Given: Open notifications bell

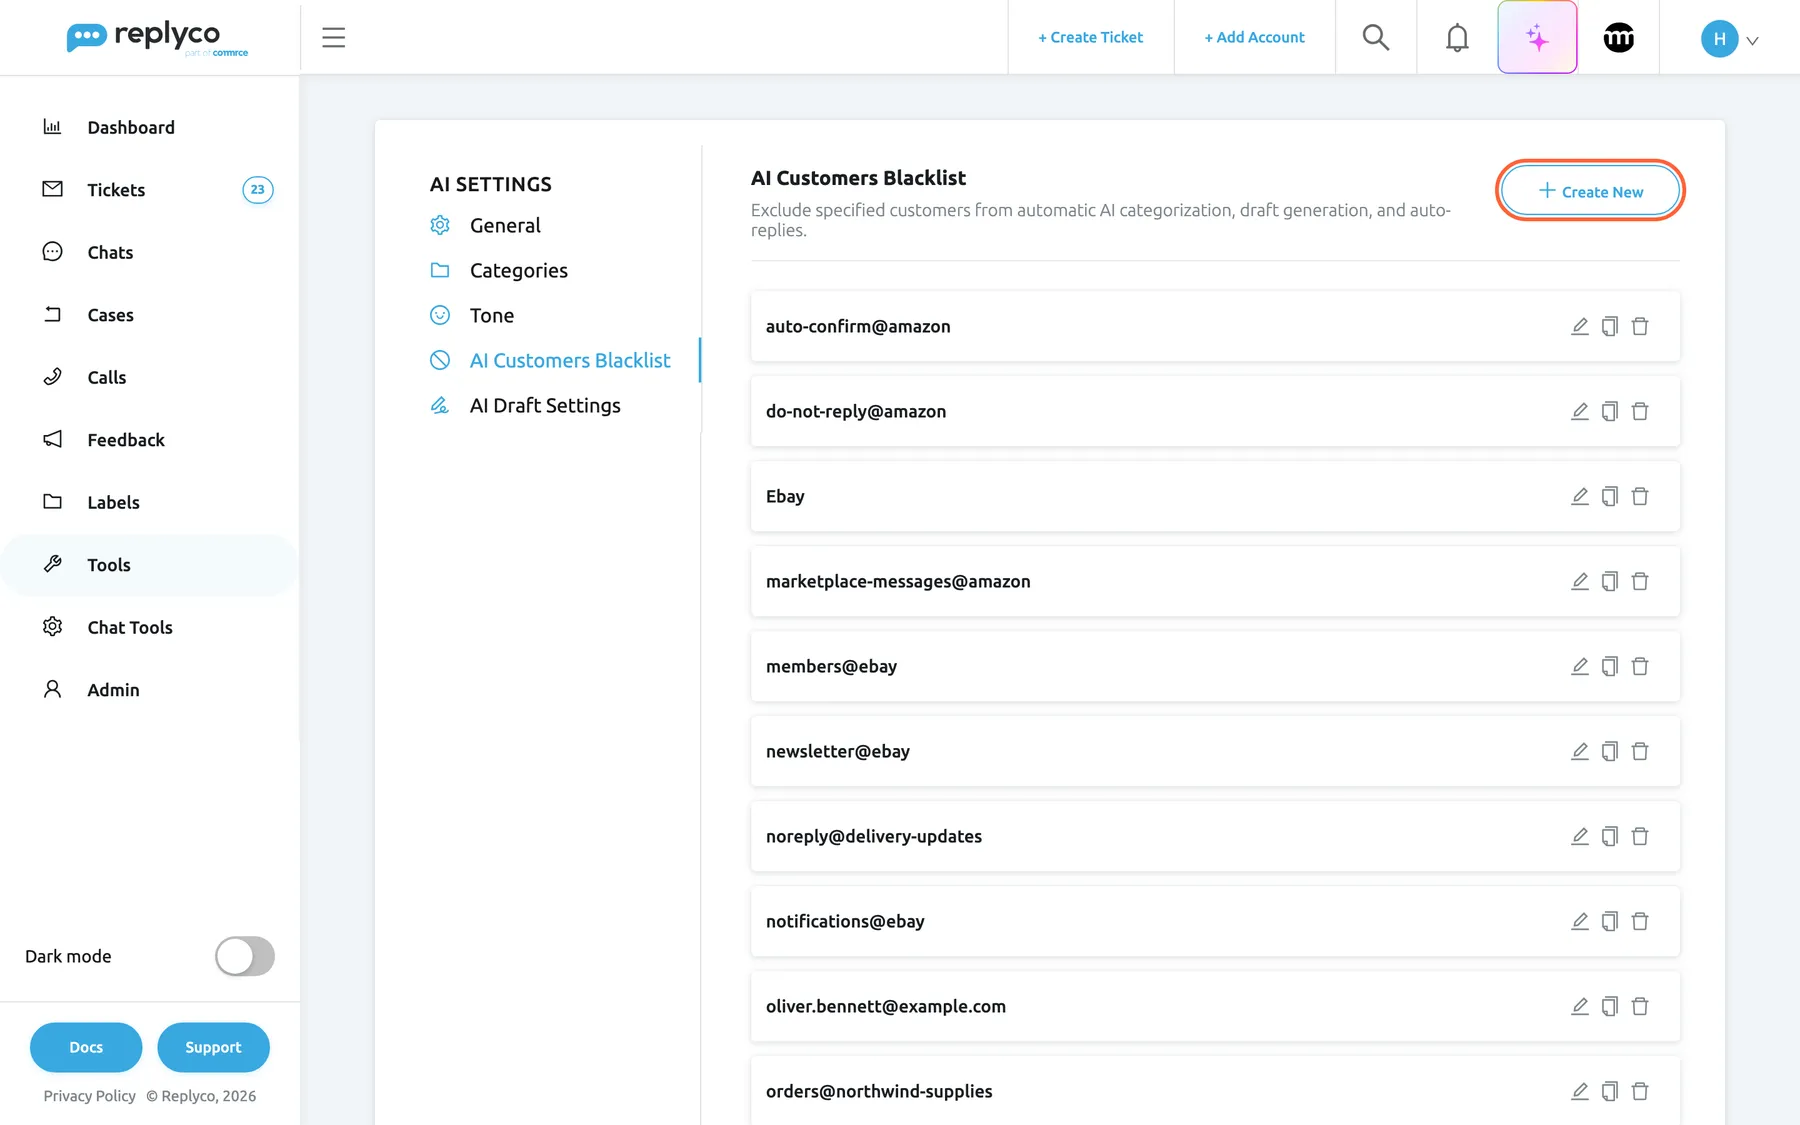Looking at the screenshot, I should pos(1457,37).
